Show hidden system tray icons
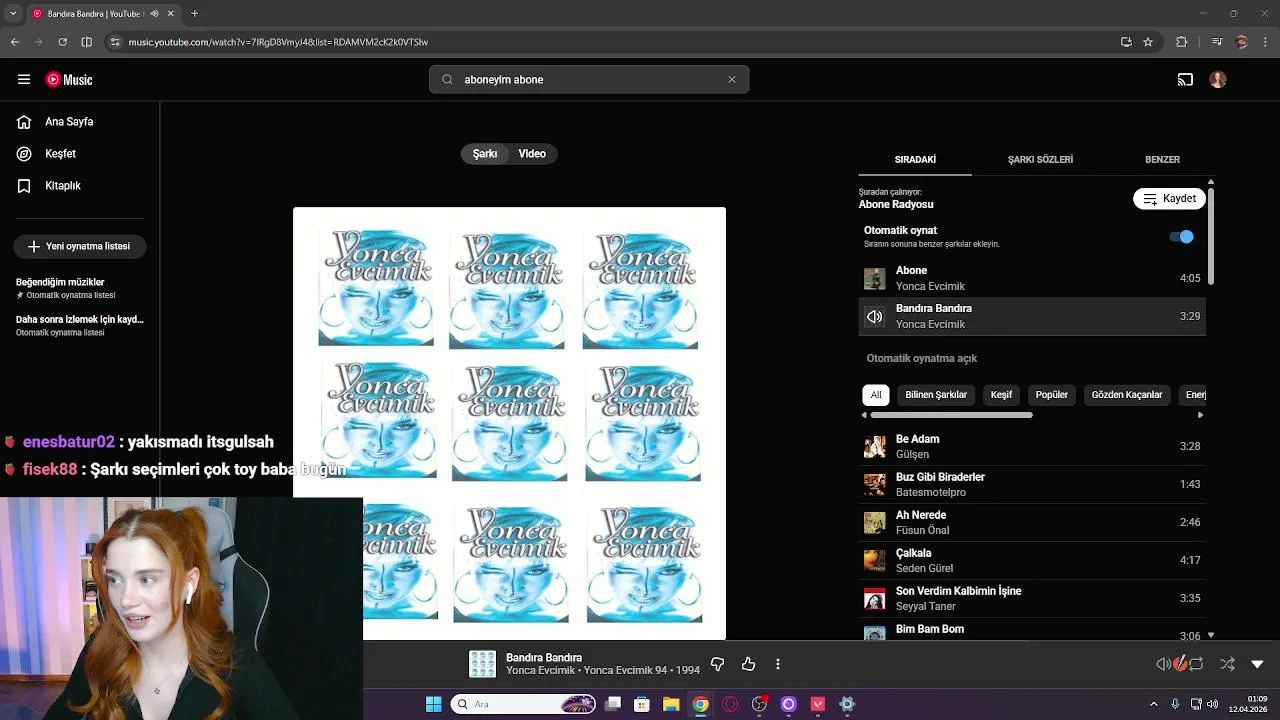 pos(1154,704)
